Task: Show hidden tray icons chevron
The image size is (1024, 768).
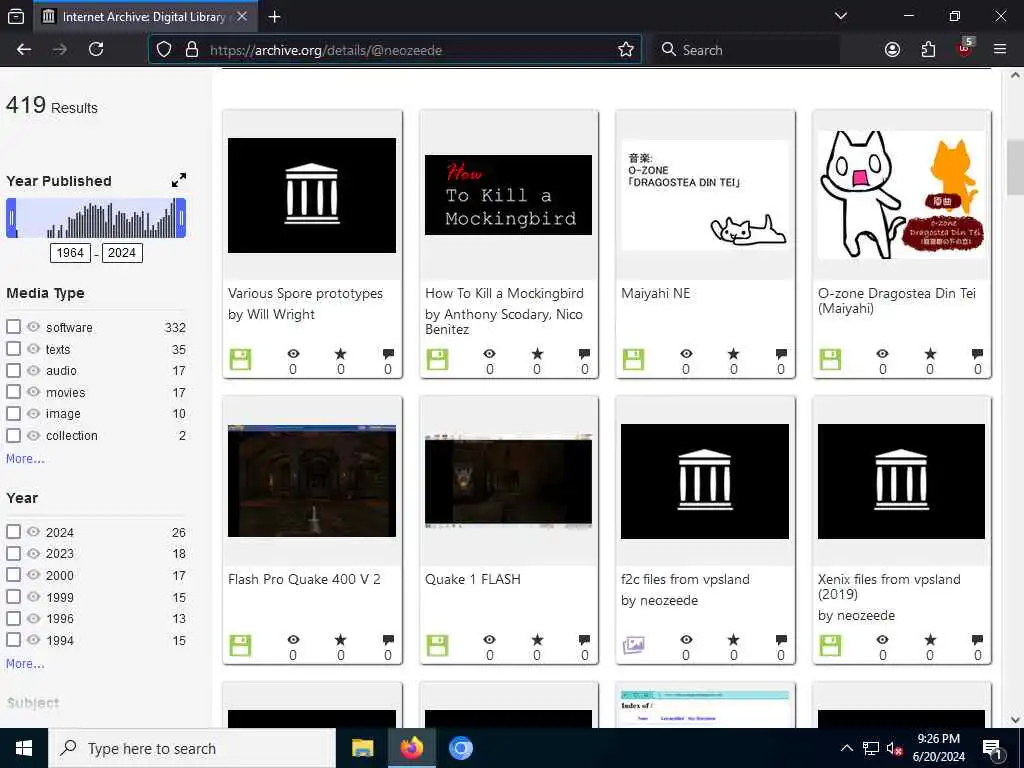Action: [x=846, y=748]
